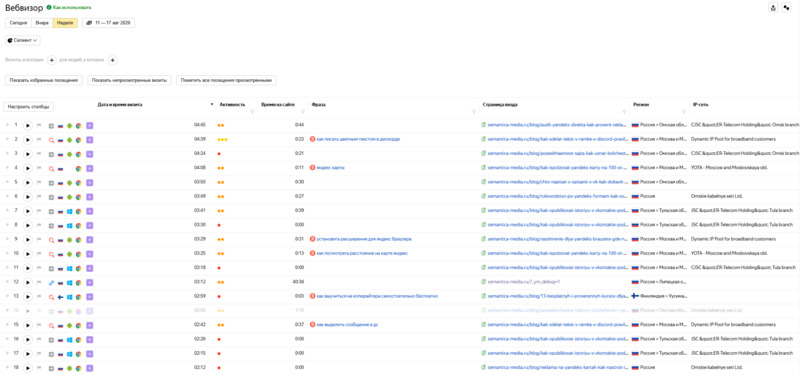Select the Неделя period tab
The height and width of the screenshot is (375, 800).
click(x=65, y=23)
